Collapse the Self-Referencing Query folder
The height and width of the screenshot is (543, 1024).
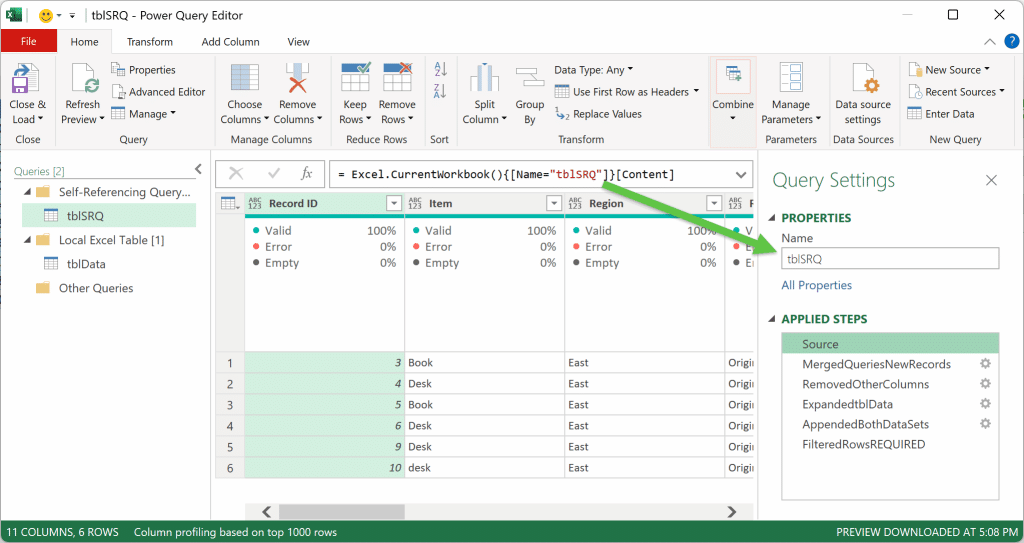click(27, 192)
